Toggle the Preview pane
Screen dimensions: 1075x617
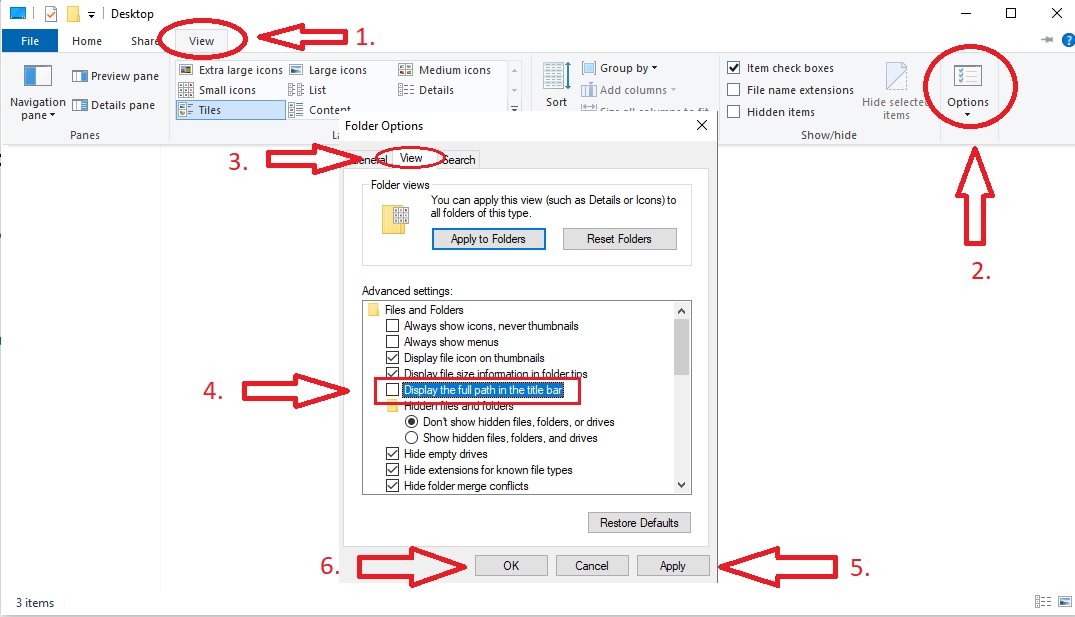[113, 75]
